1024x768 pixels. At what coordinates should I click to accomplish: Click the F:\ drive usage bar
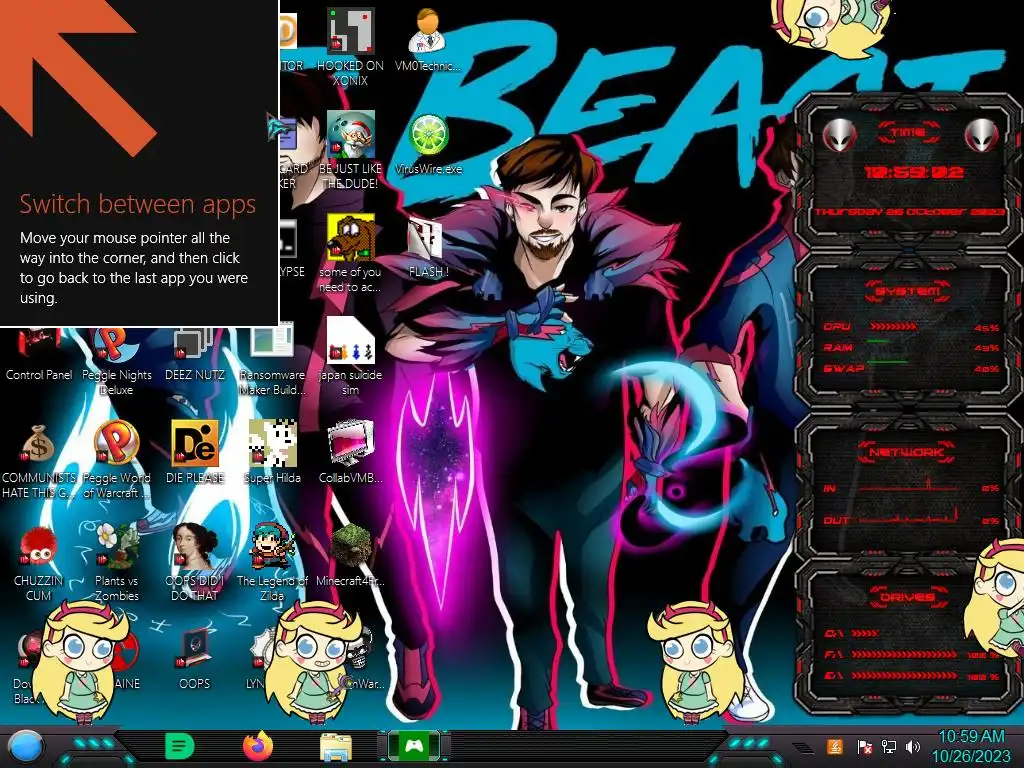904,654
